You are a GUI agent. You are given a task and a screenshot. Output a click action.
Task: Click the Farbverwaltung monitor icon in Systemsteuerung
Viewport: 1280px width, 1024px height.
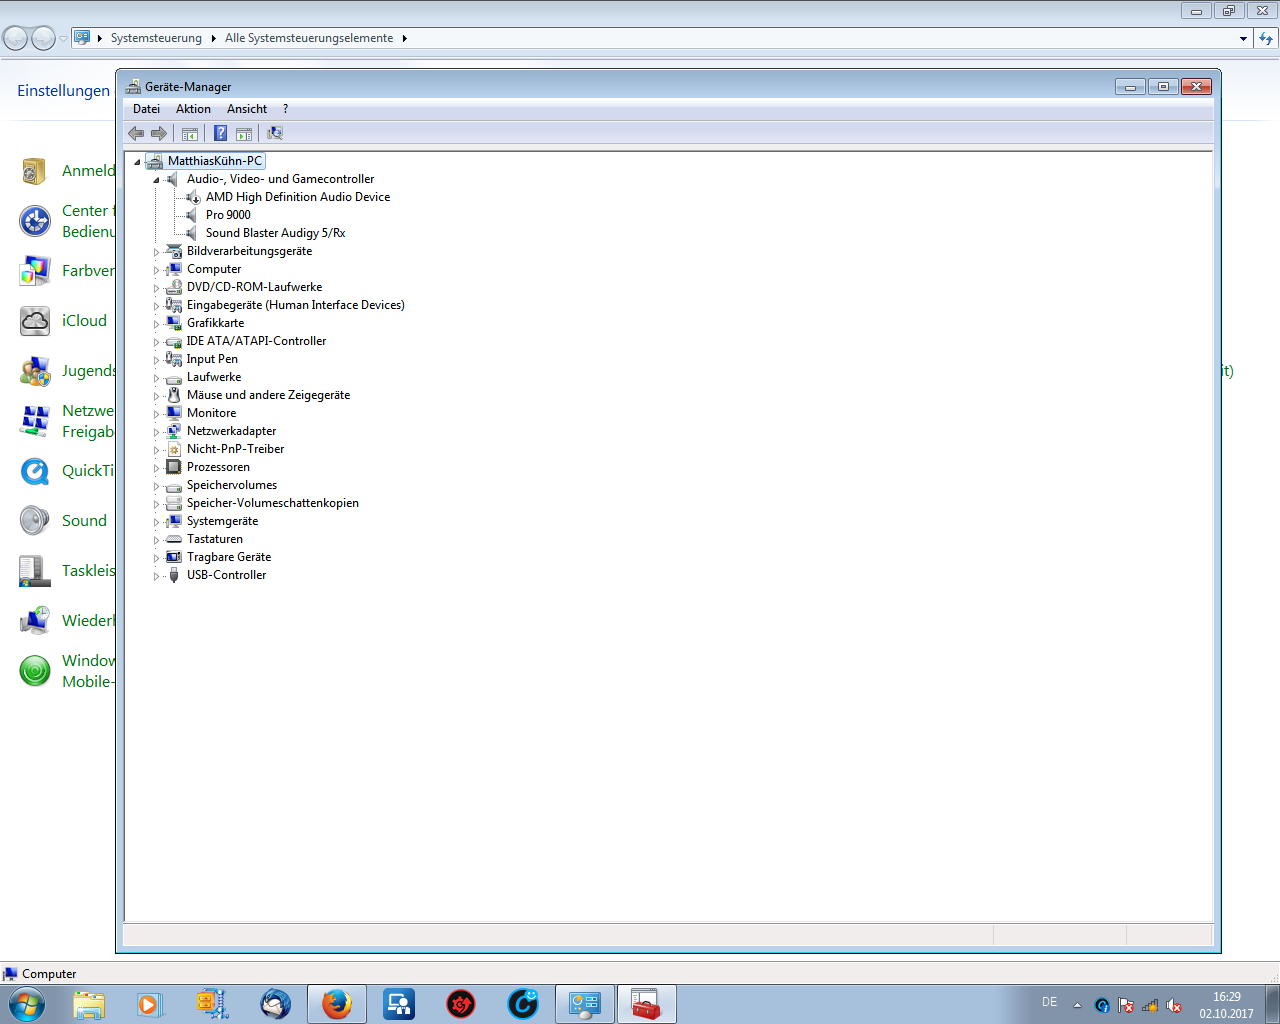35,271
